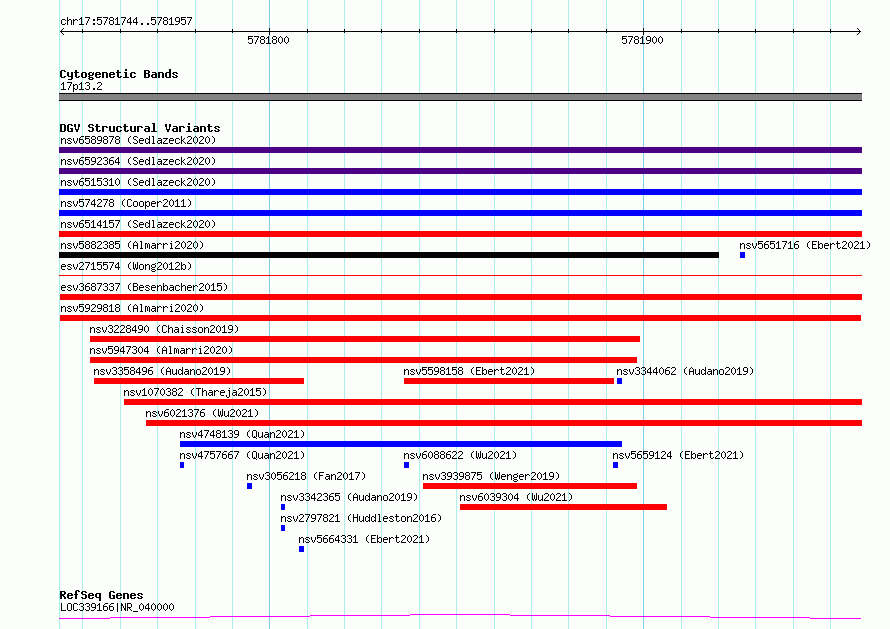Select nsv3344062 (Audano2019) label
This screenshot has height=629, width=890.
pos(685,371)
